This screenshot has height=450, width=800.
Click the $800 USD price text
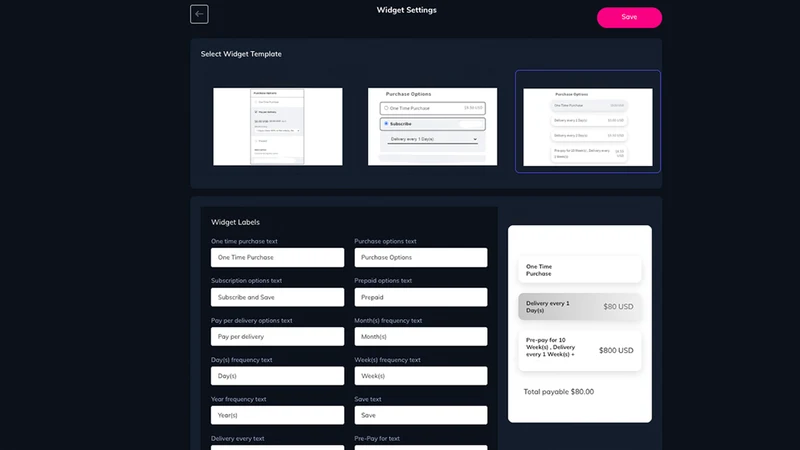(x=616, y=351)
